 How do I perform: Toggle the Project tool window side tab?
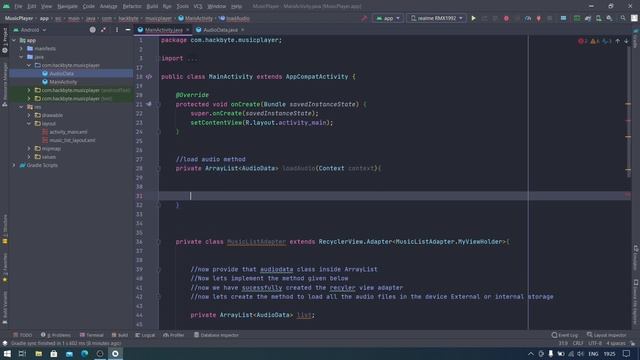tap(5, 41)
